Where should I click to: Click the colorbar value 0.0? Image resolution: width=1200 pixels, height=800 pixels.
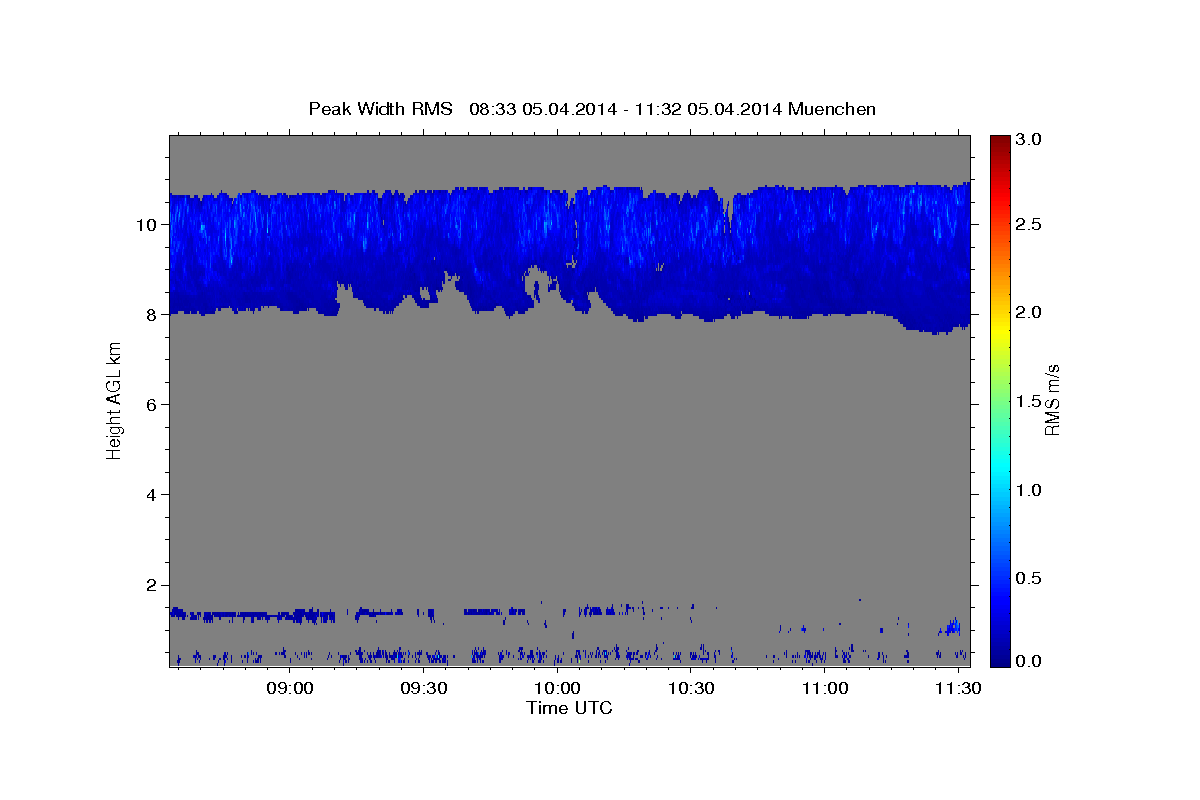[x=1029, y=660]
